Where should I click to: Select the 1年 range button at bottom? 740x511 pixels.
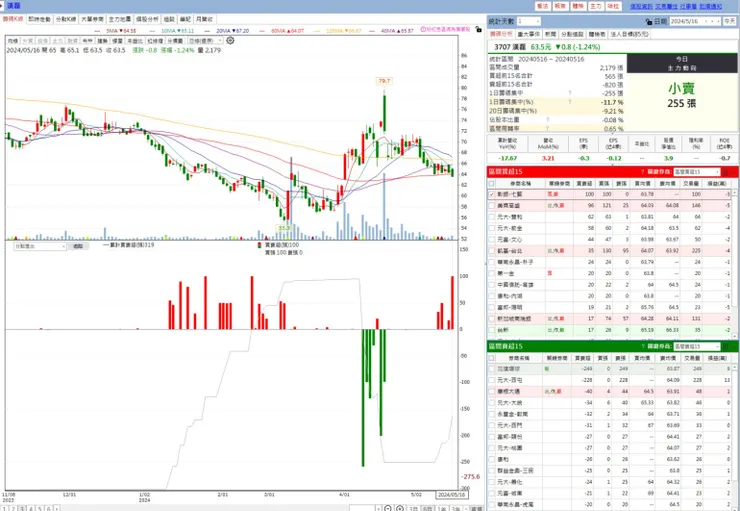[x=442, y=509]
